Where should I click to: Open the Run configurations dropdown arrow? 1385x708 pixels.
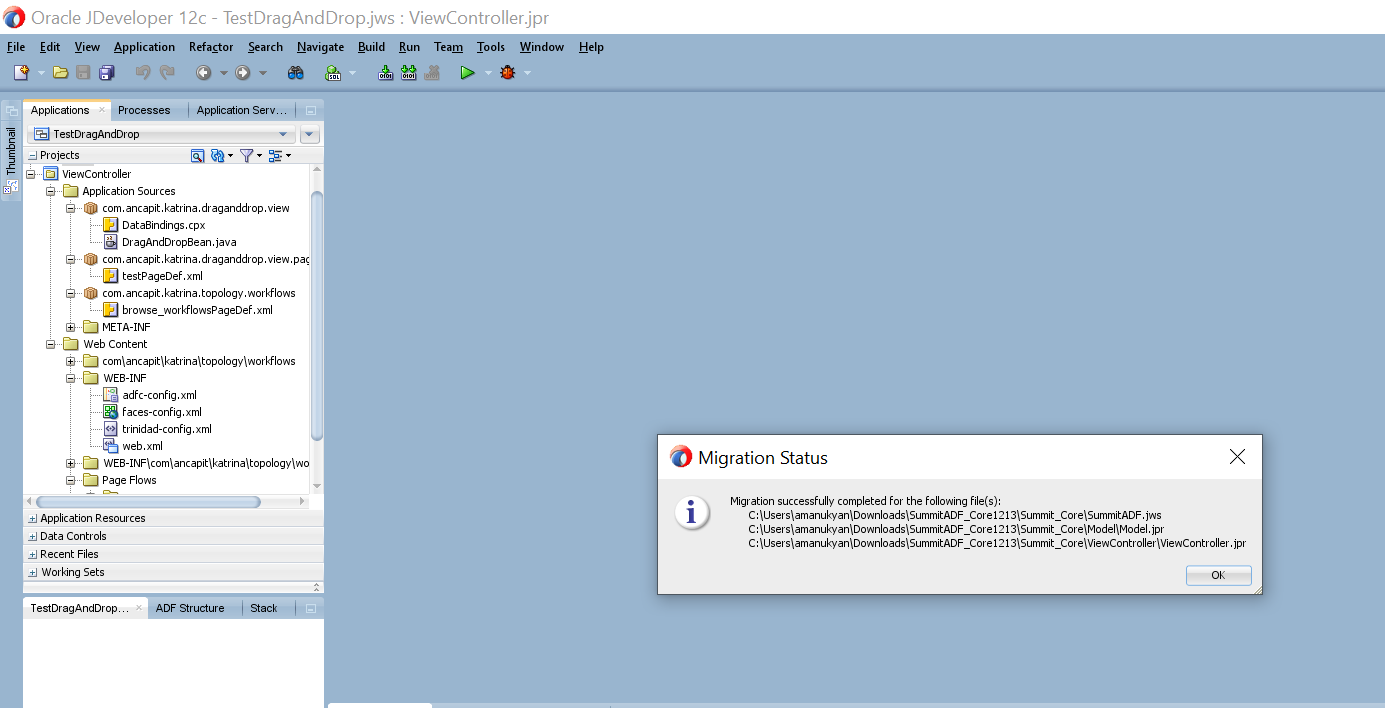click(488, 72)
